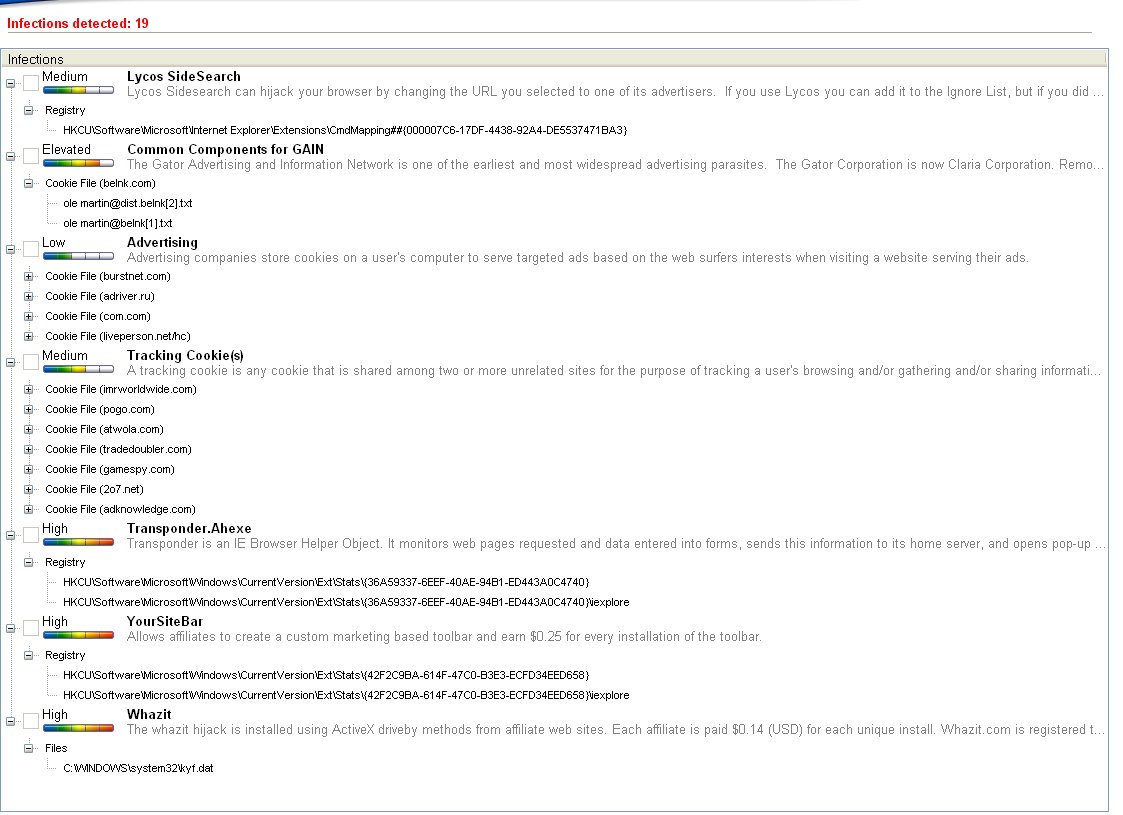The image size is (1123, 815).
Task: Expand Cookie File (atwola.com)
Action: (29, 430)
